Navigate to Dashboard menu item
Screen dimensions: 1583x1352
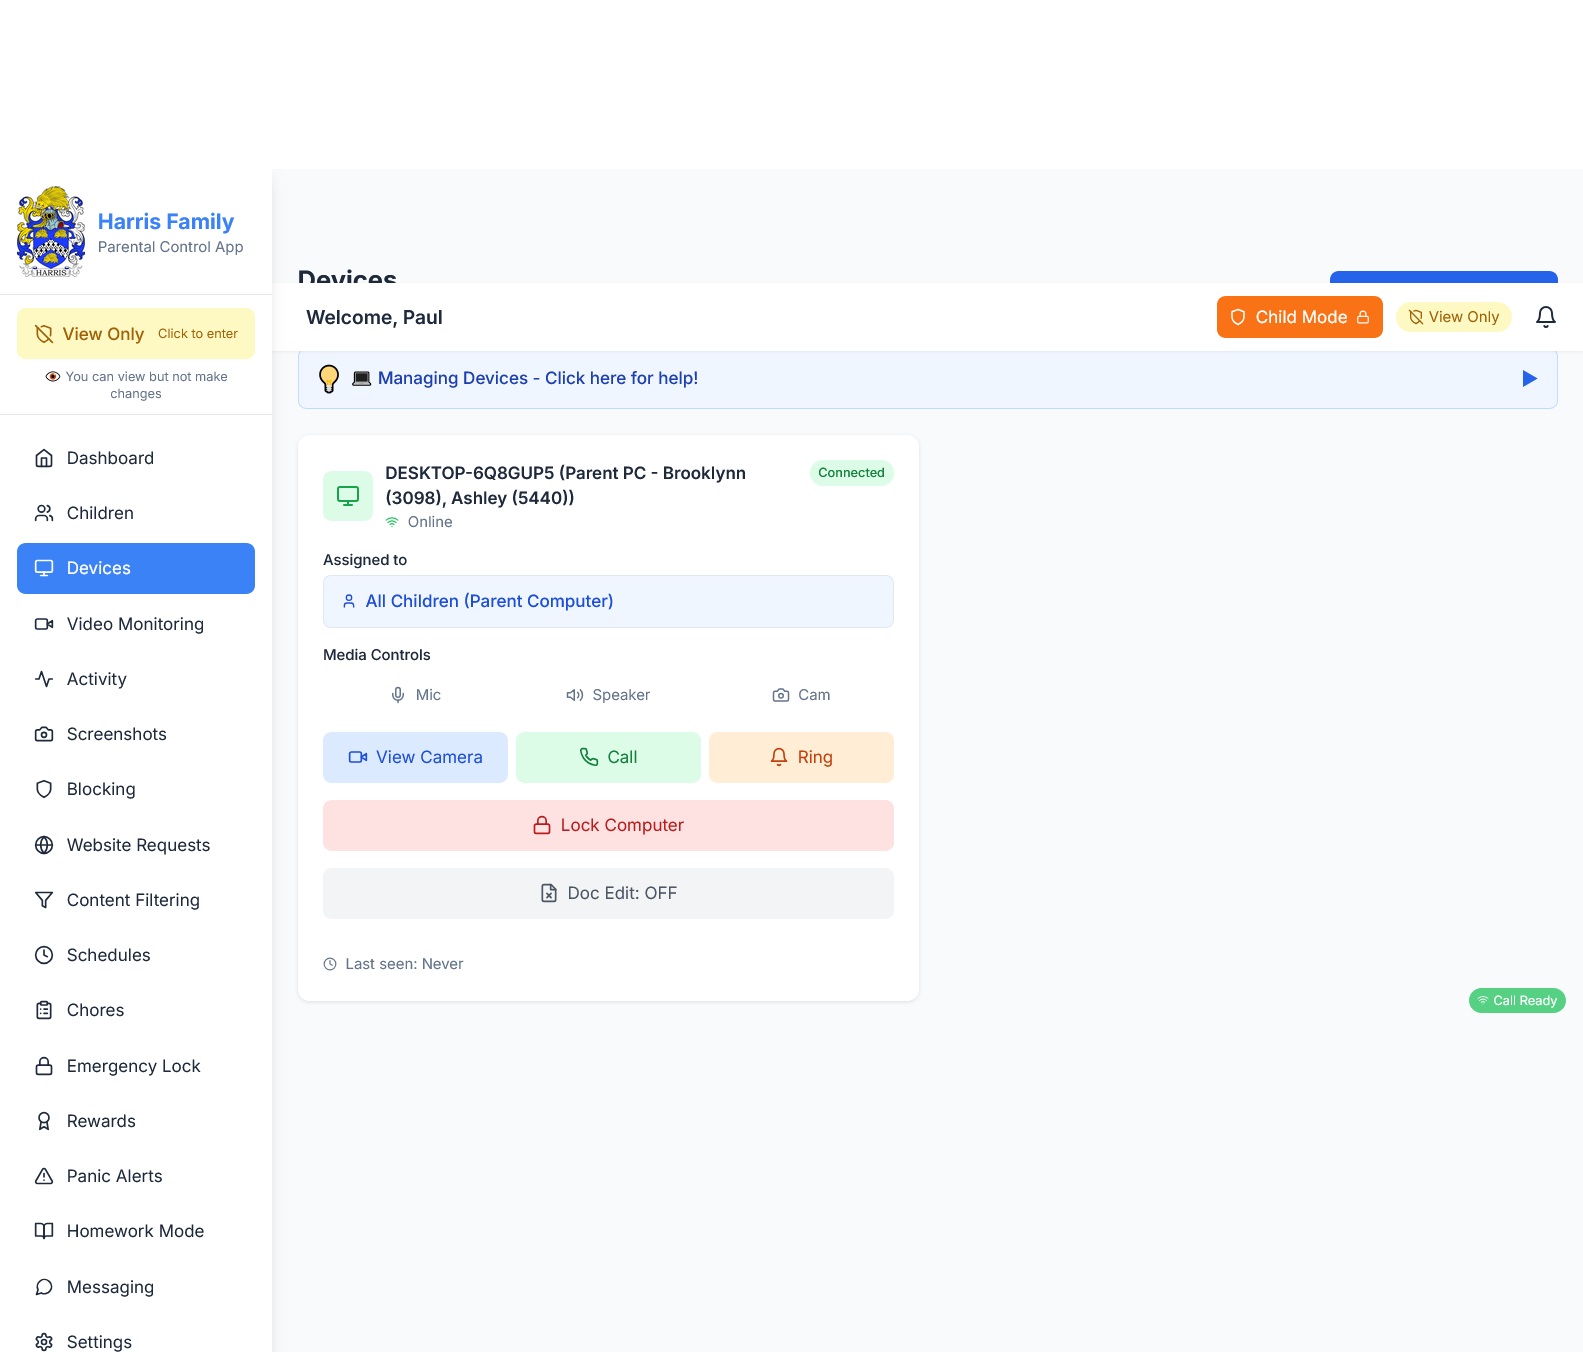coord(110,458)
